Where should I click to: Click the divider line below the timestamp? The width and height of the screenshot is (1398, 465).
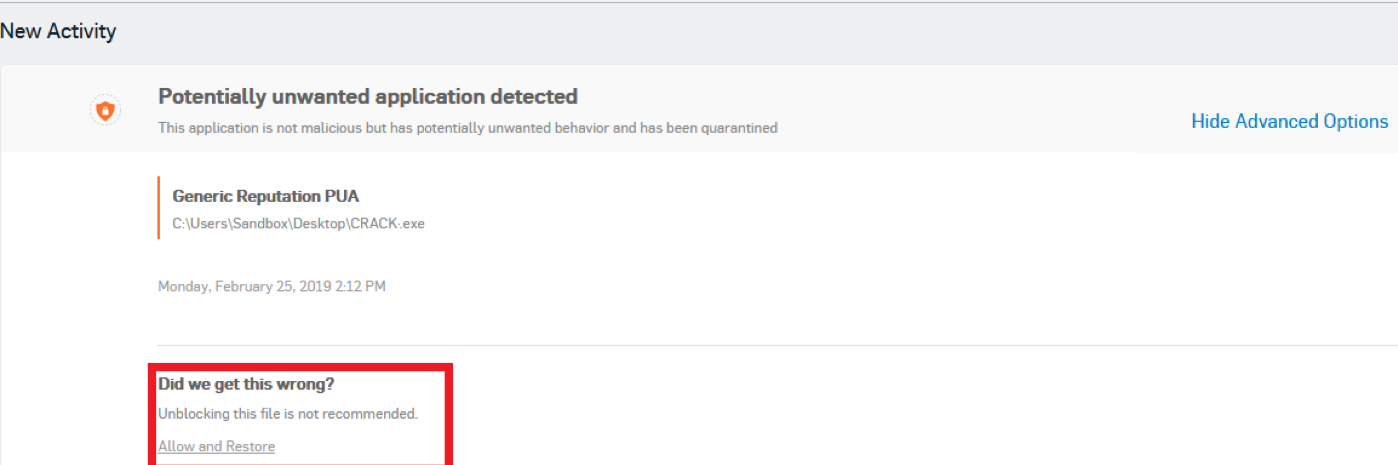coord(700,345)
